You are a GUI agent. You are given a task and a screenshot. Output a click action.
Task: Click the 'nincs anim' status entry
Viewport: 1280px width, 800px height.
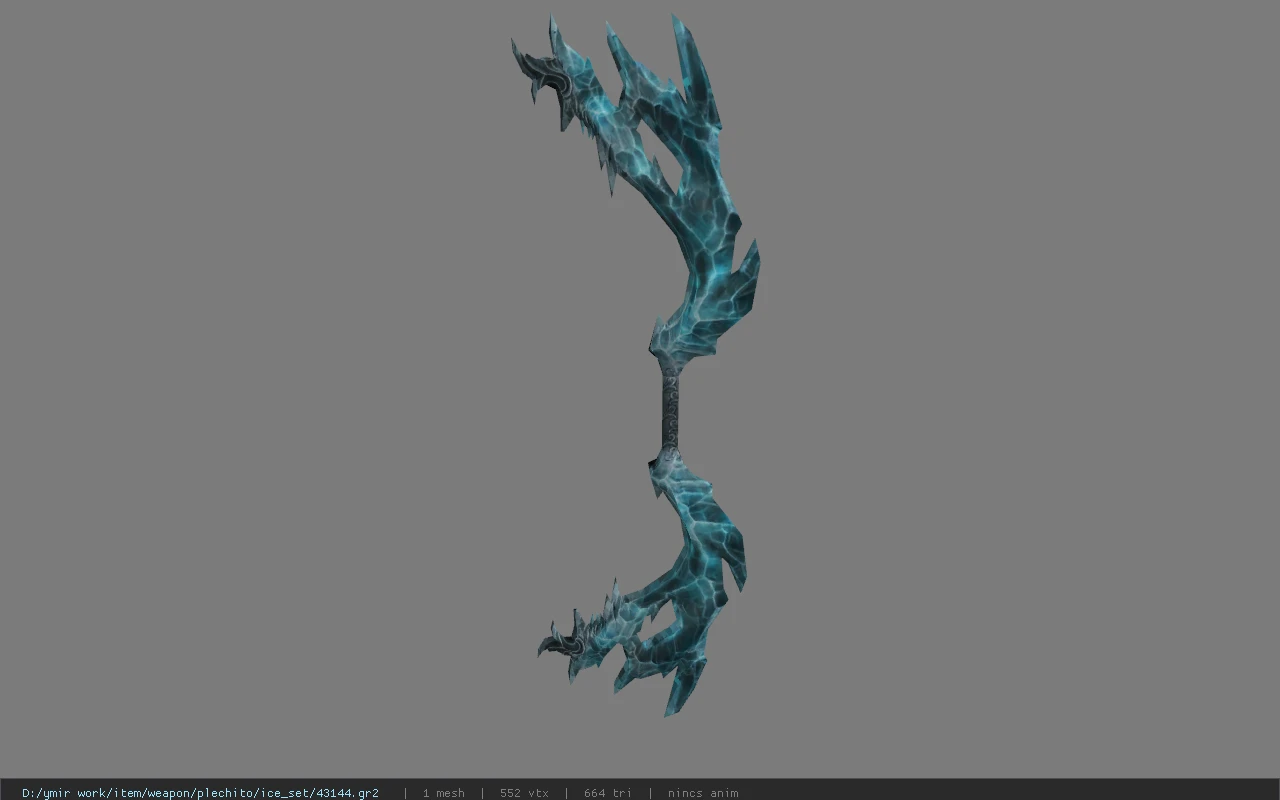coord(703,793)
